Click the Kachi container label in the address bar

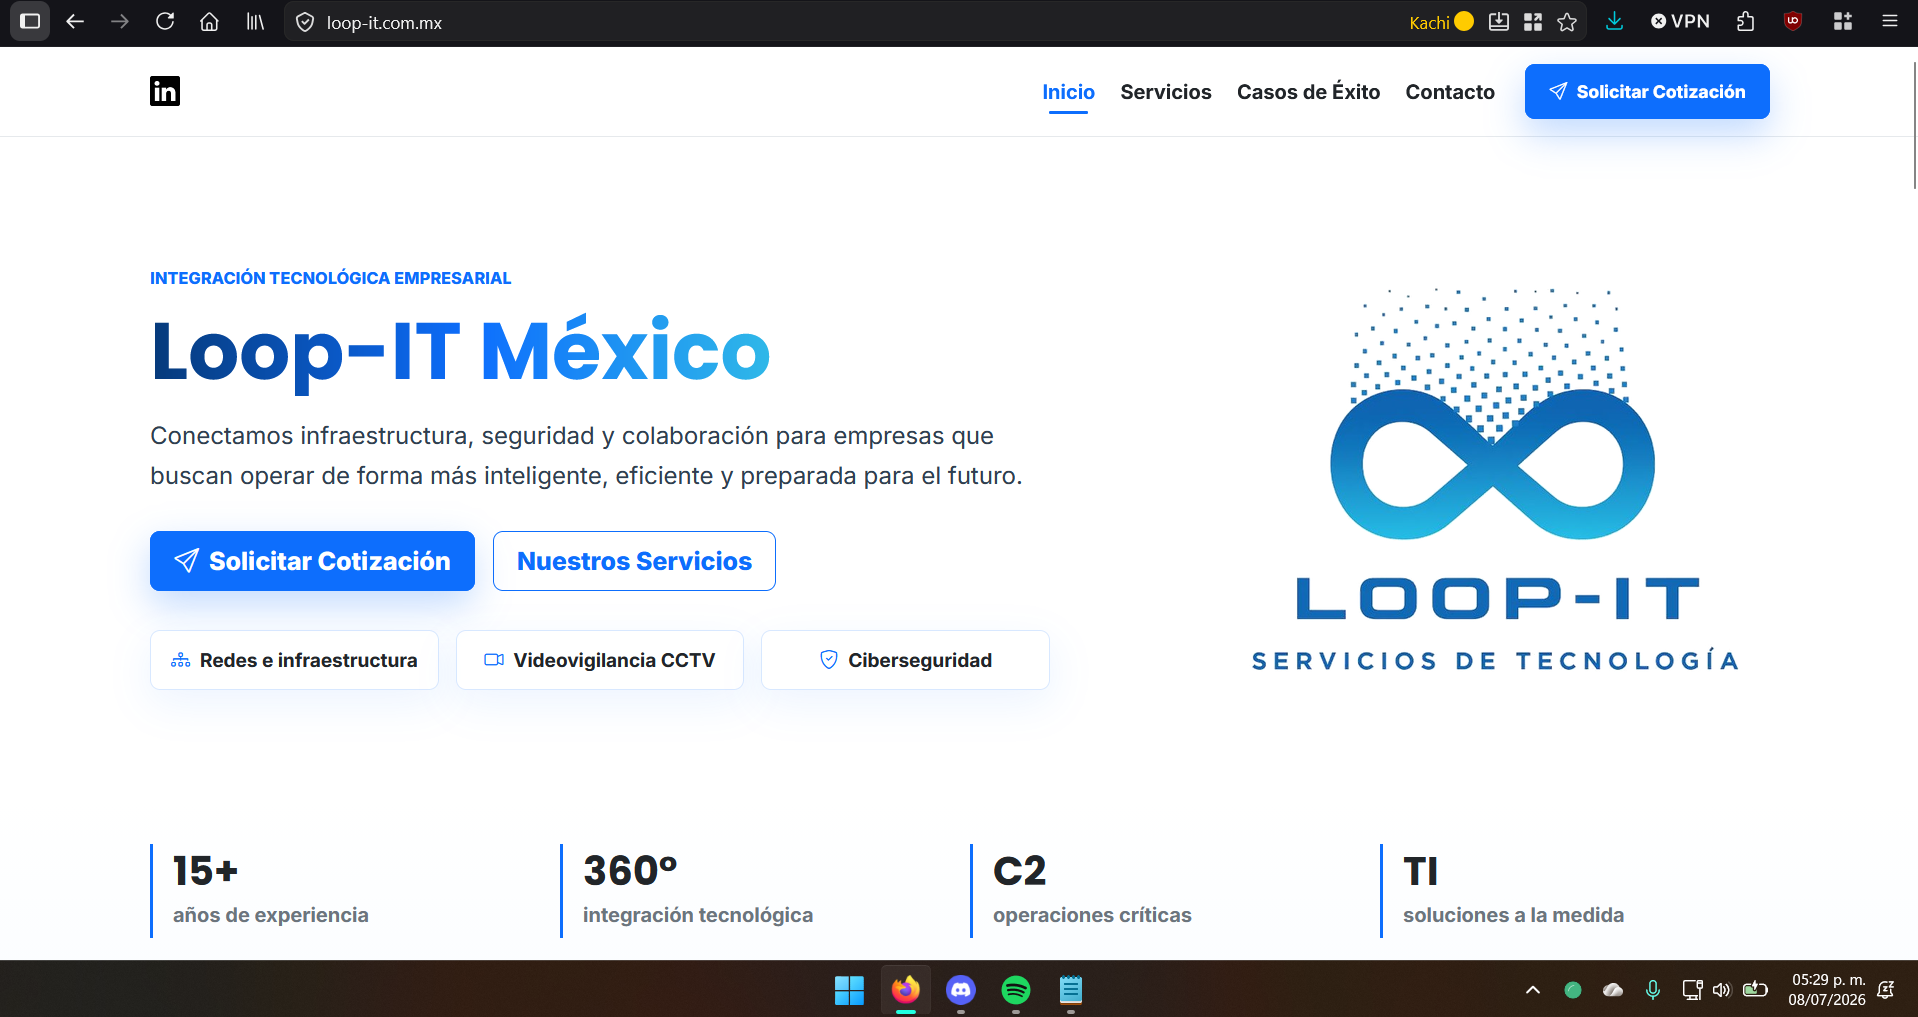(x=1441, y=22)
